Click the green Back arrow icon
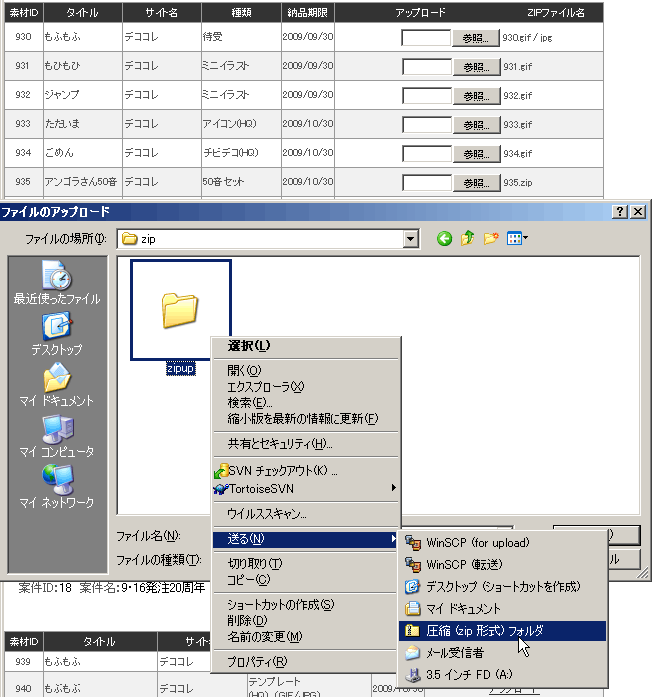This screenshot has height=697, width=653. 444,239
